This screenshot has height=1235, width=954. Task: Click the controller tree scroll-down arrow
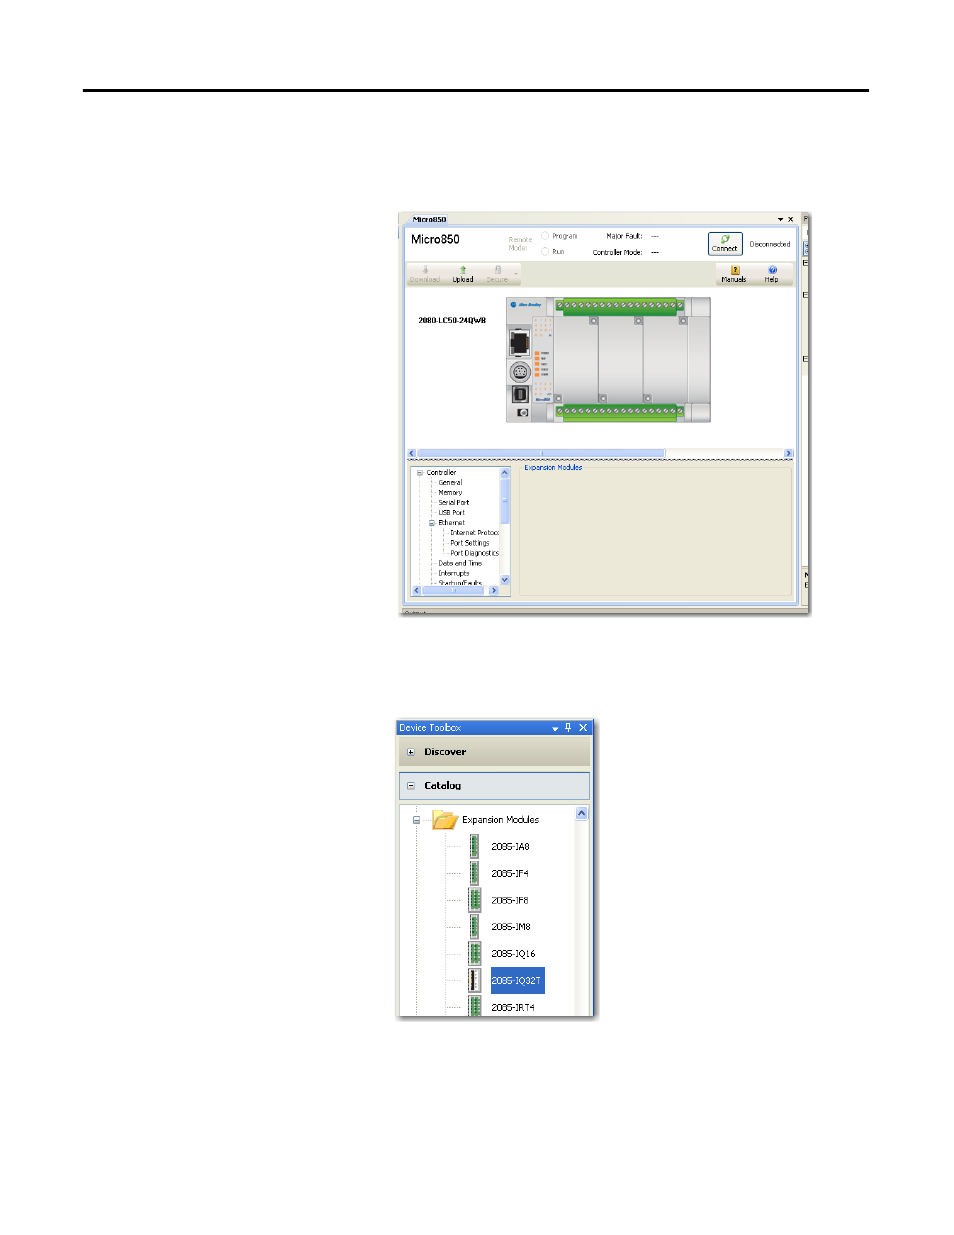click(505, 580)
